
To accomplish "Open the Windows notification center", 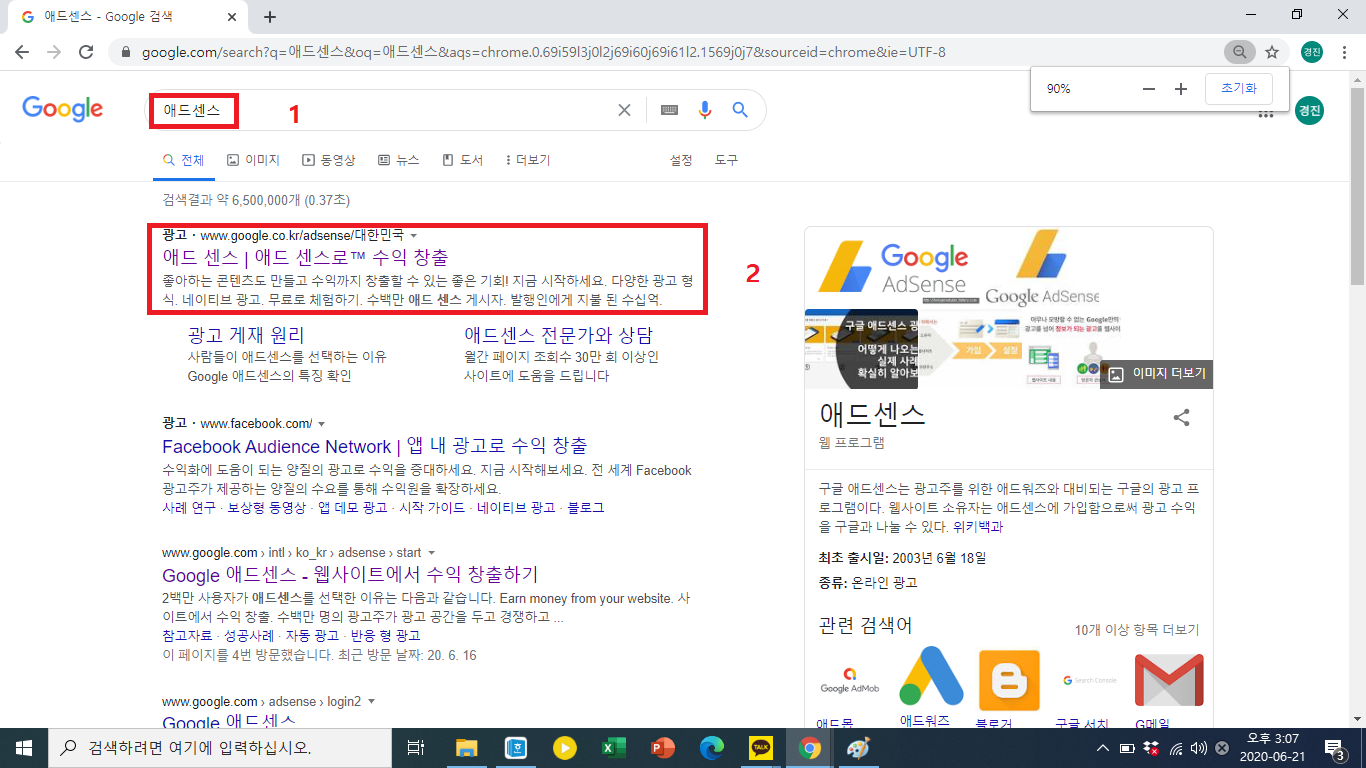I will tap(1334, 748).
